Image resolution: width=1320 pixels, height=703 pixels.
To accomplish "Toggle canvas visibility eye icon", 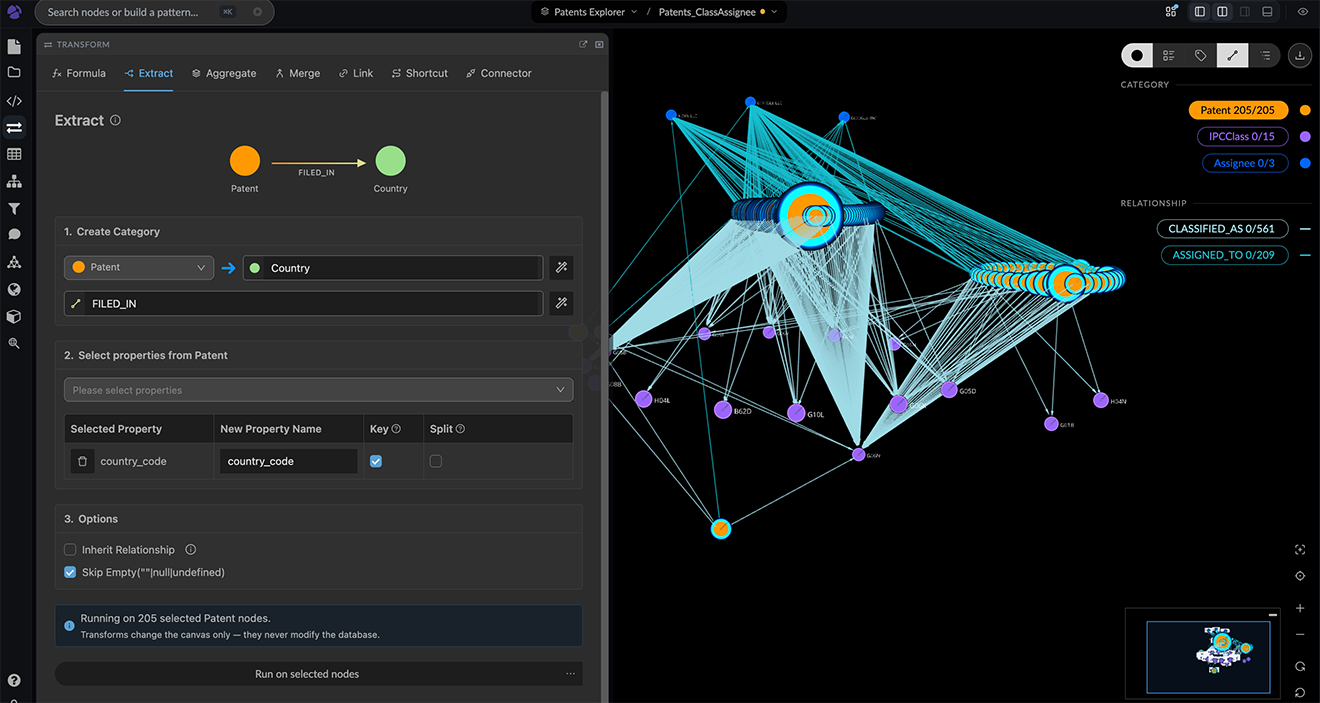I will 1303,12.
